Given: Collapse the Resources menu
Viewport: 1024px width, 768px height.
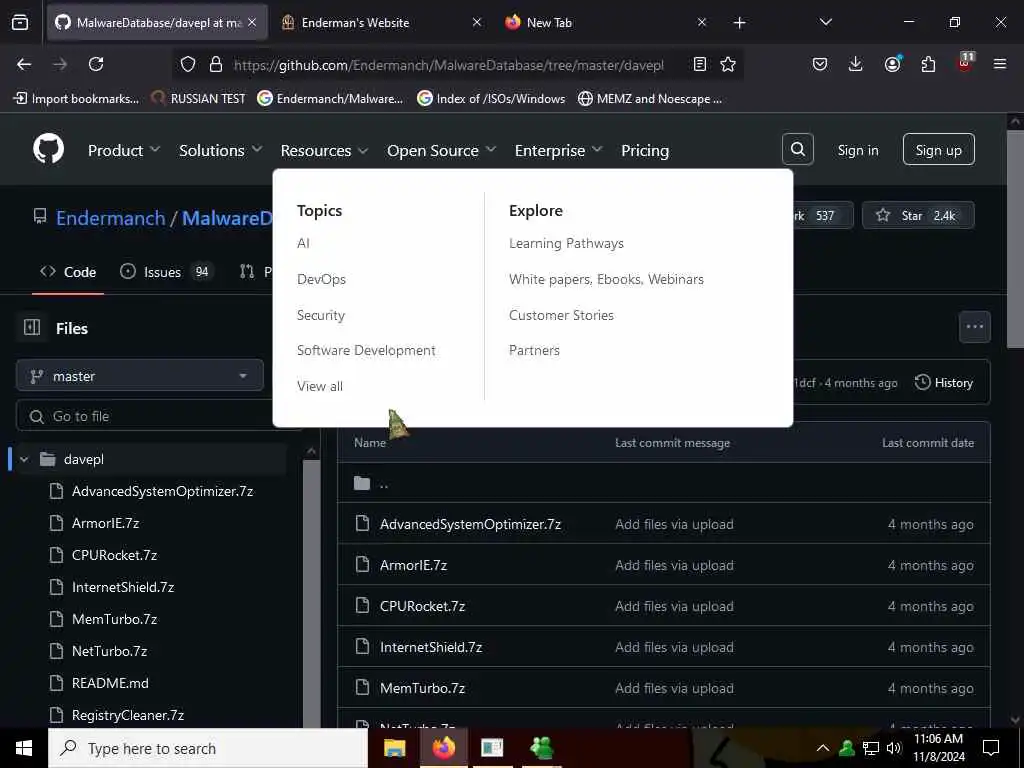Looking at the screenshot, I should point(324,150).
